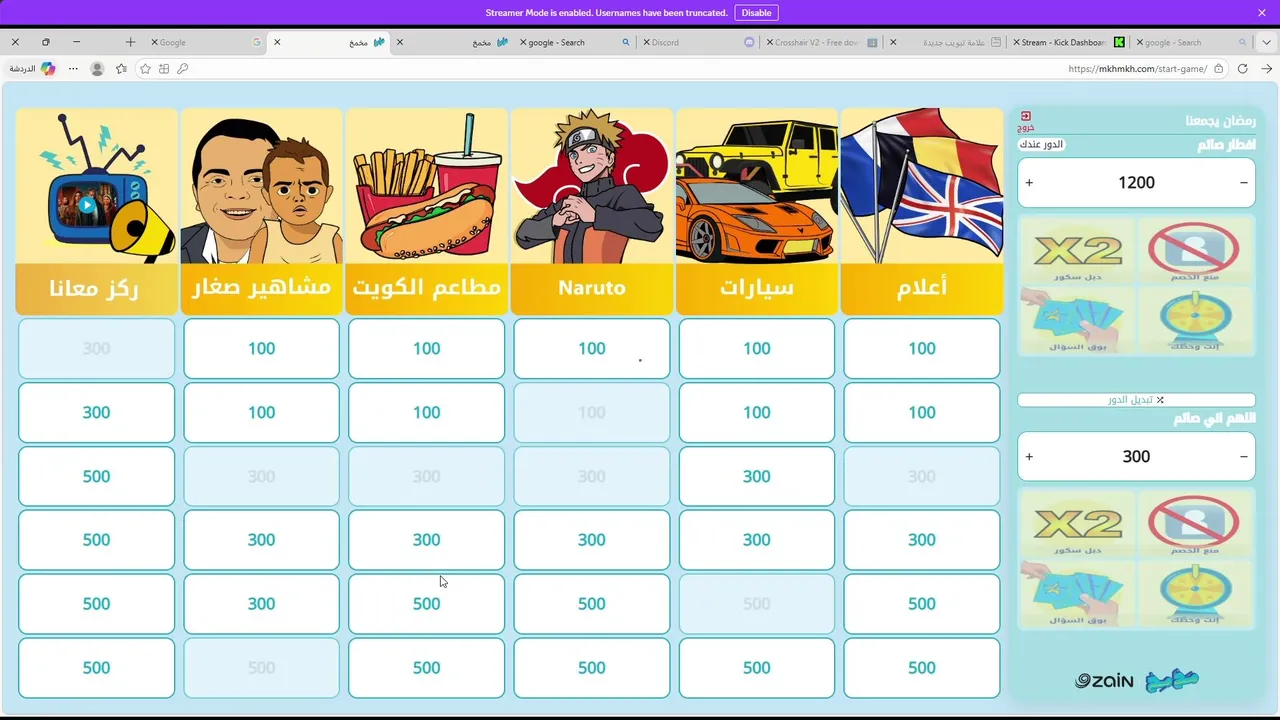Click the أعلام flags category image
1280x720 pixels.
click(921, 186)
